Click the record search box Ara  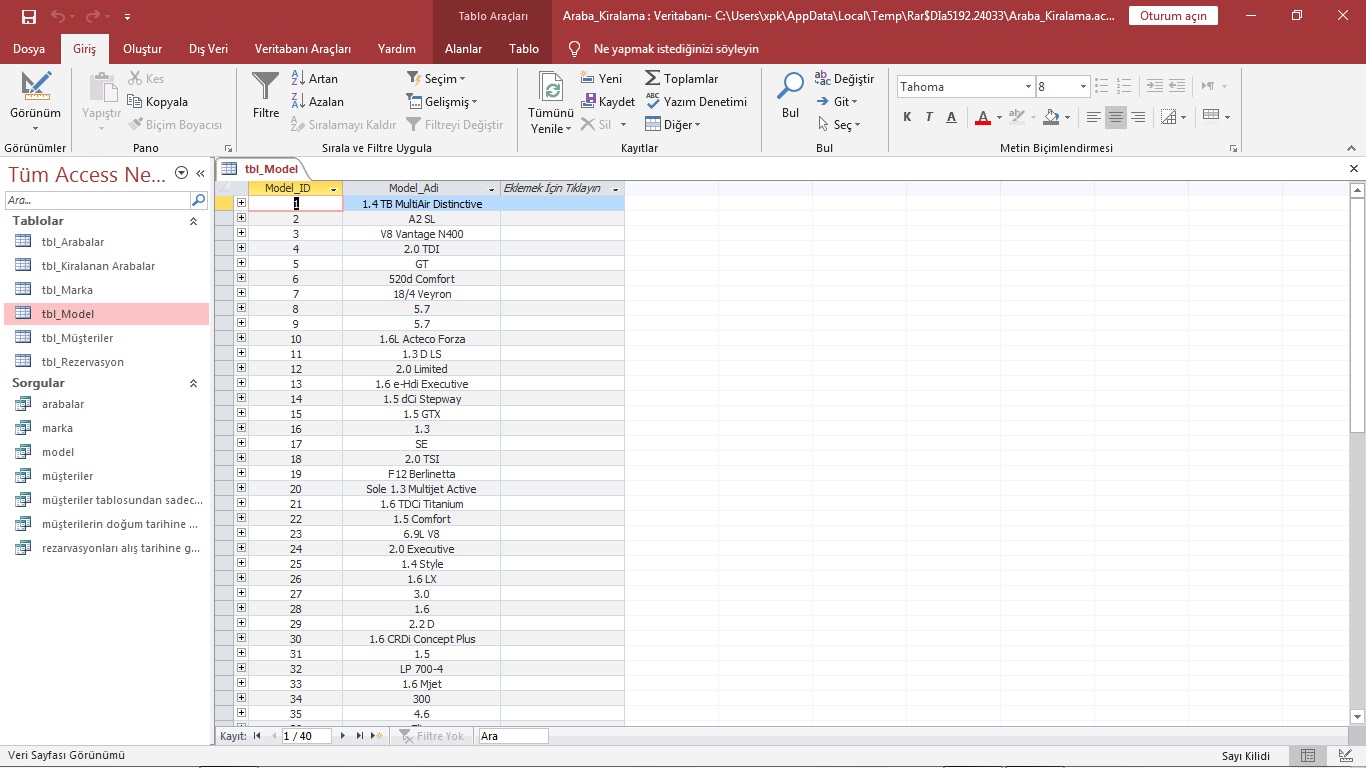pos(512,736)
